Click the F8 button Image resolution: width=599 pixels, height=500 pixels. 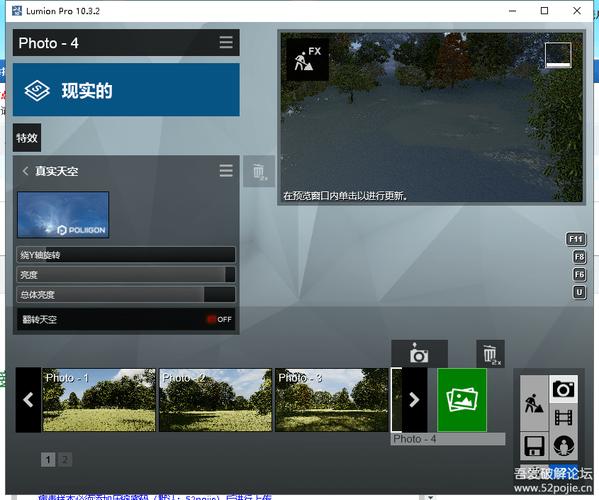579,257
